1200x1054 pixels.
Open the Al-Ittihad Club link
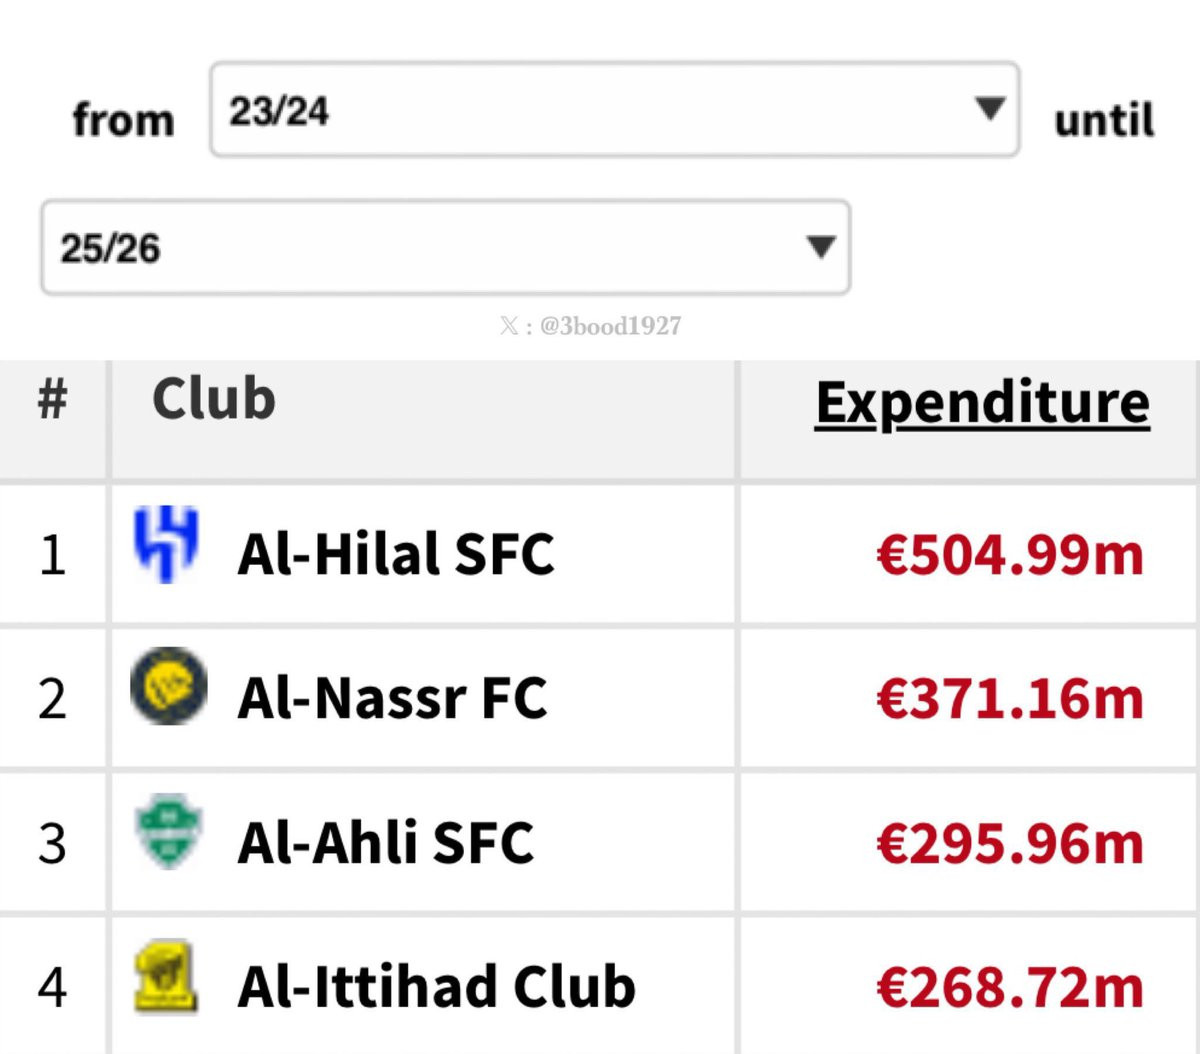tap(436, 986)
